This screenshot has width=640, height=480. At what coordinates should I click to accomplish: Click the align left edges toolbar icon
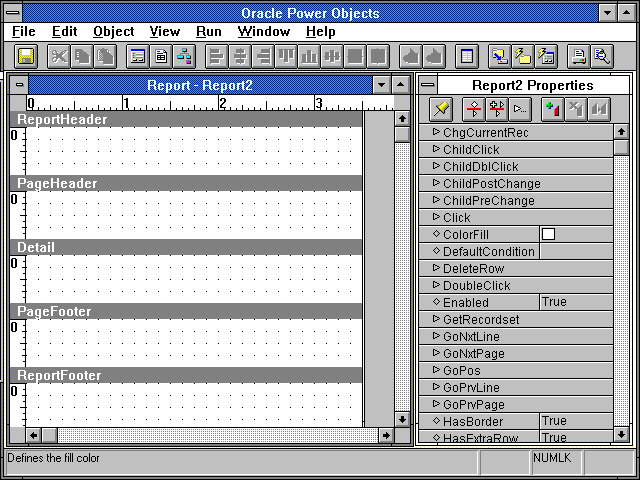coord(217,56)
